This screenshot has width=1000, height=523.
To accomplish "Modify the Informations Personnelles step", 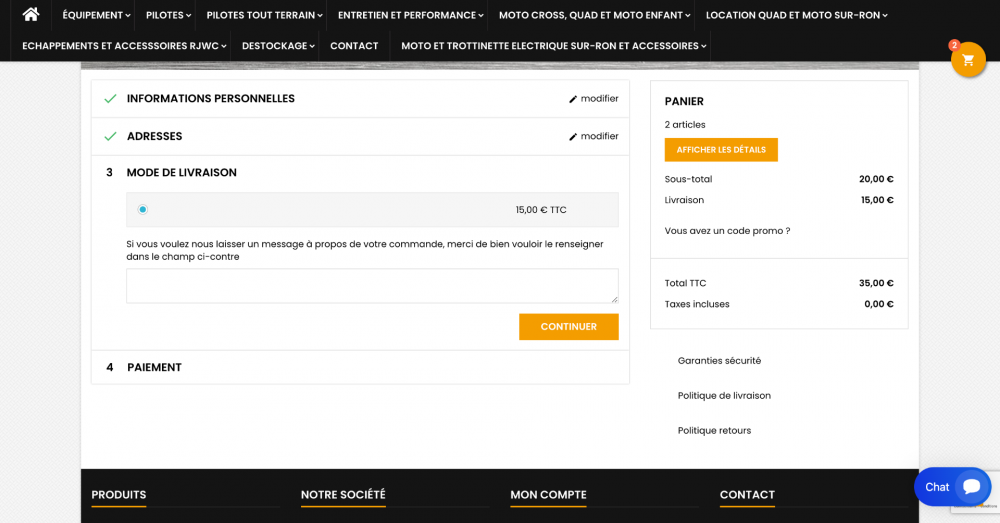I will coord(594,98).
